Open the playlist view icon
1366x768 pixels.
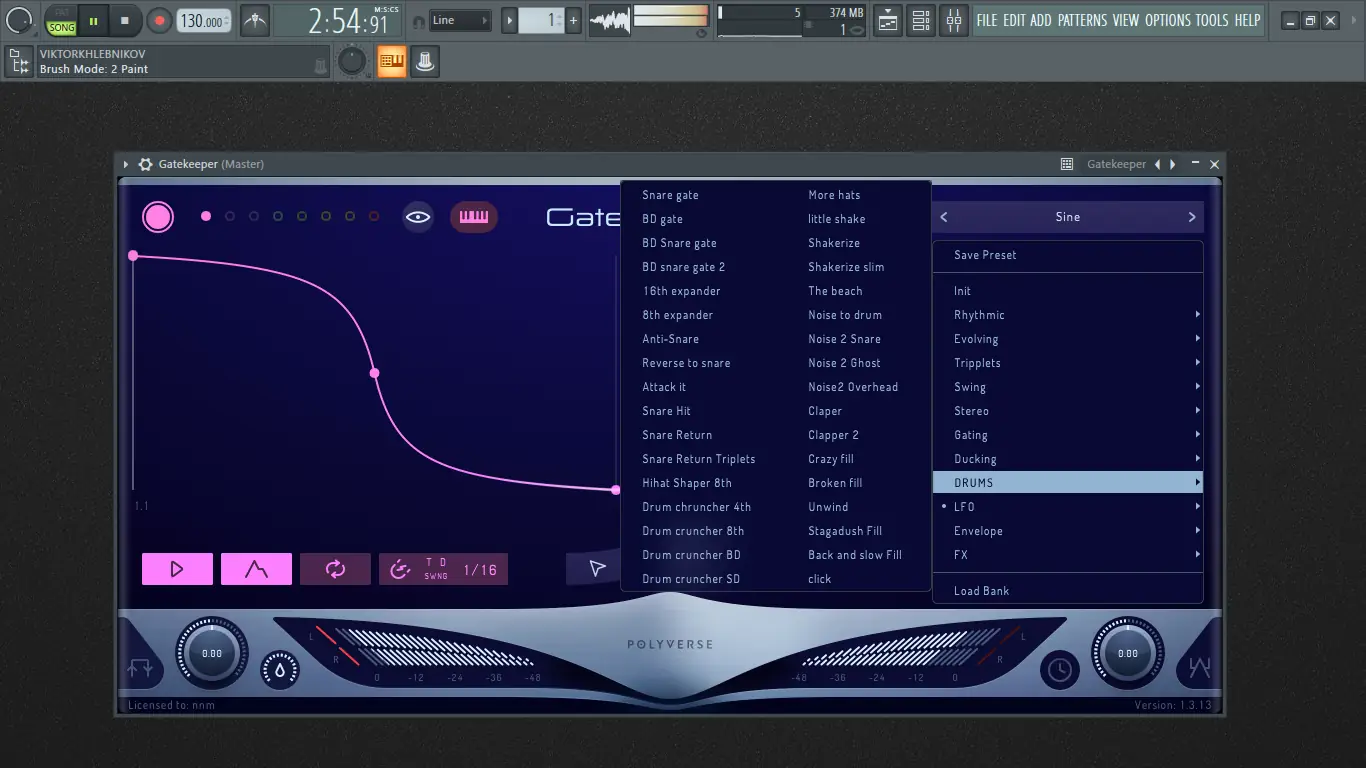(887, 20)
